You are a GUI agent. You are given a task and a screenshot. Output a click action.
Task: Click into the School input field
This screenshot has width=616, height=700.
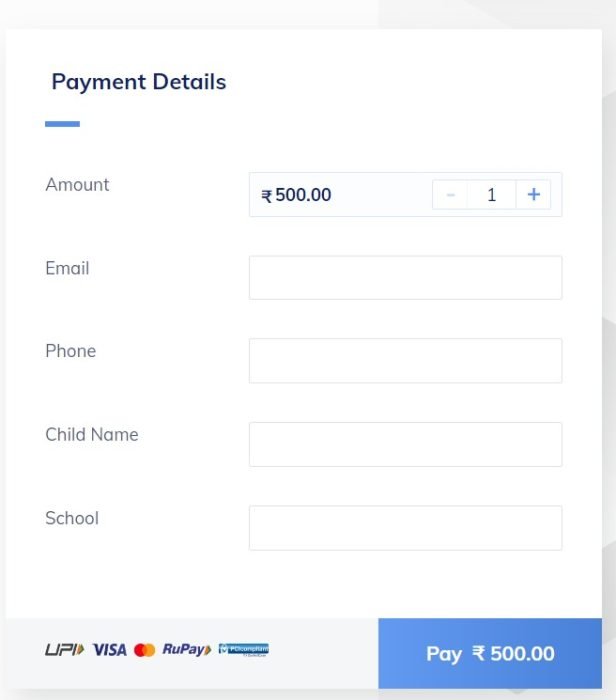point(405,527)
